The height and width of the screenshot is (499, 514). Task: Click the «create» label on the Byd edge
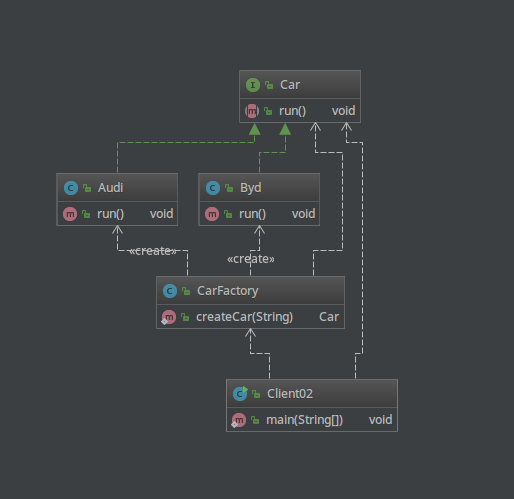[251, 259]
